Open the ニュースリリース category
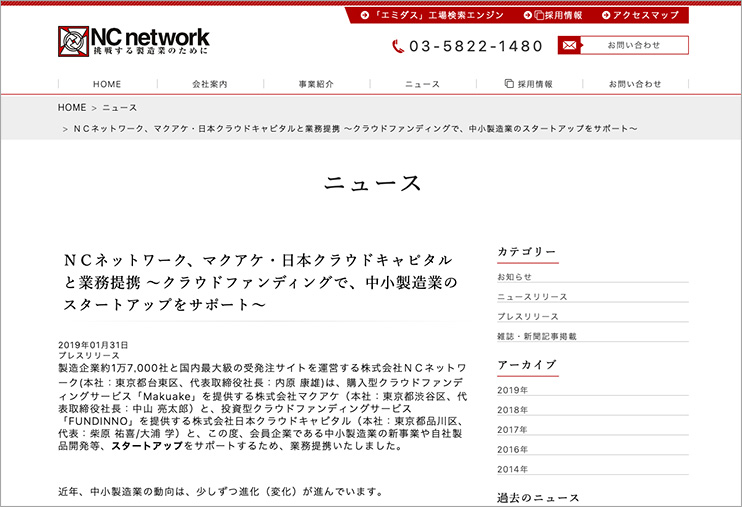Viewport: 742px width, 507px height. 532,297
